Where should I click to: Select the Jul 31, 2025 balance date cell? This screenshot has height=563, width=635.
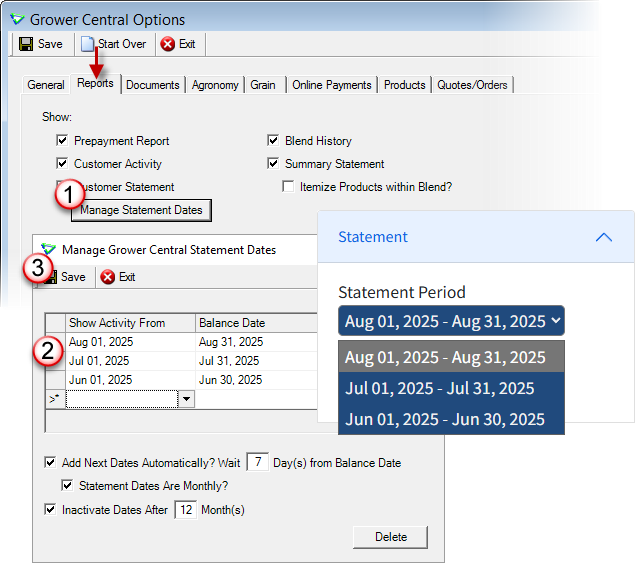pyautogui.click(x=257, y=361)
